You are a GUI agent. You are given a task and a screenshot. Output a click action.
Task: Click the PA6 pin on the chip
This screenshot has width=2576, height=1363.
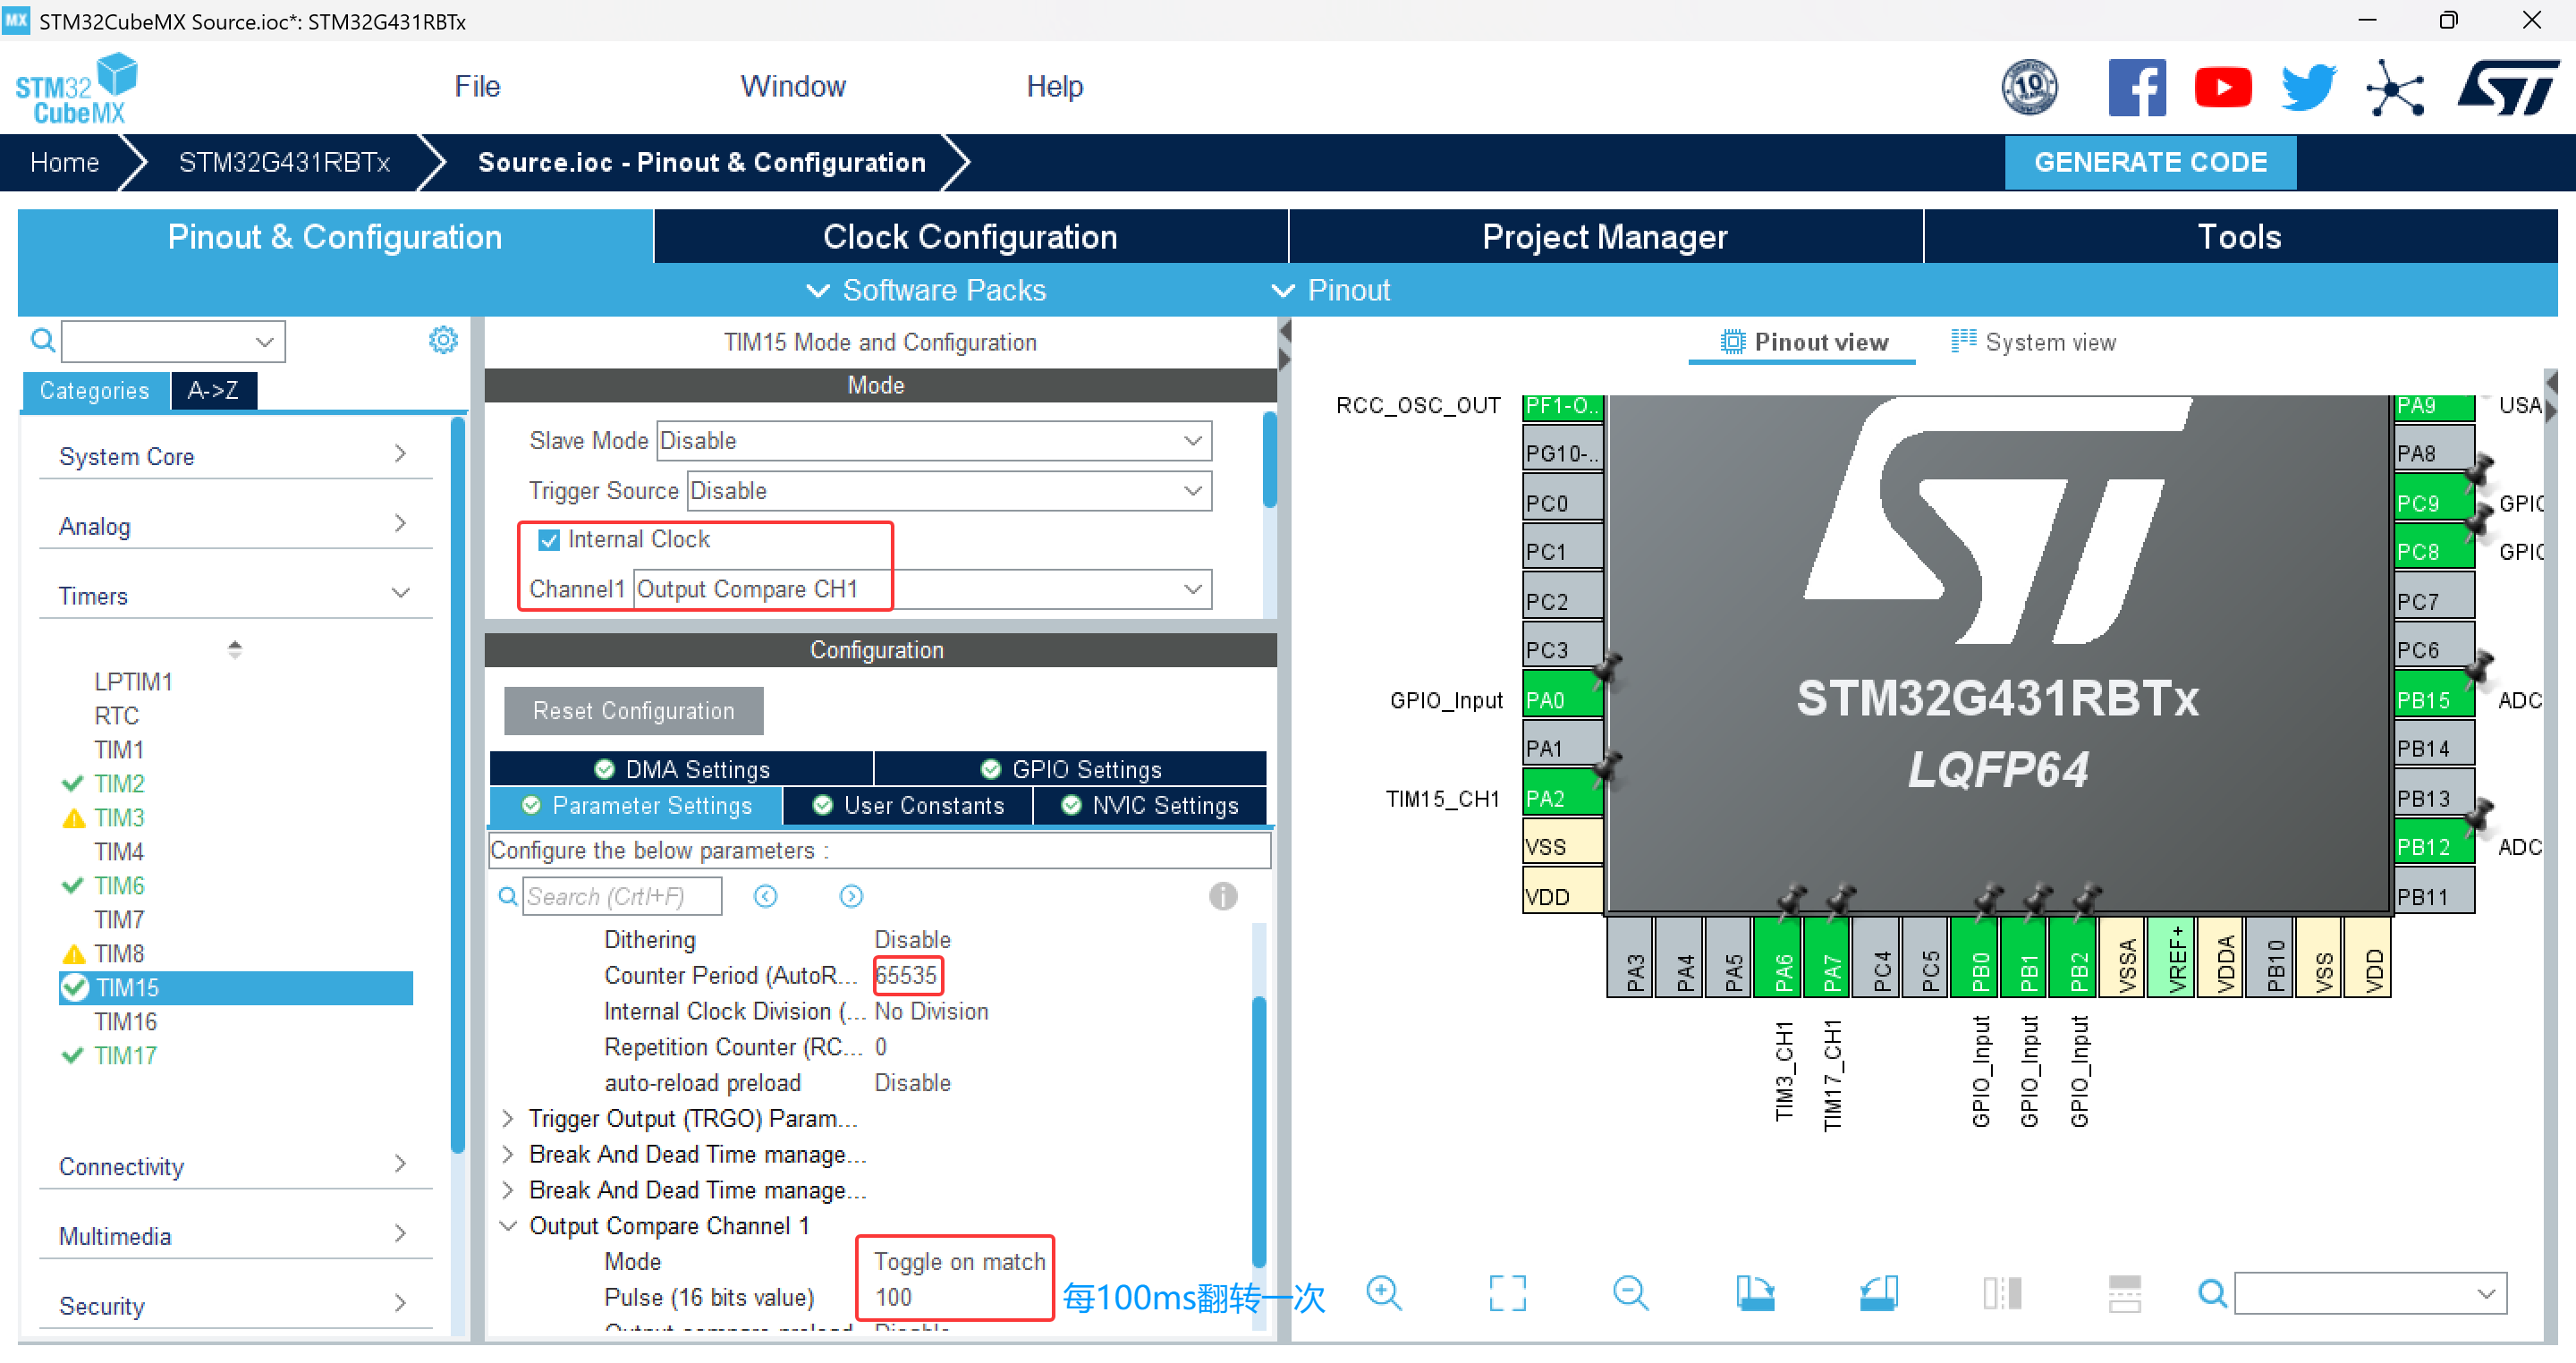coord(1779,956)
